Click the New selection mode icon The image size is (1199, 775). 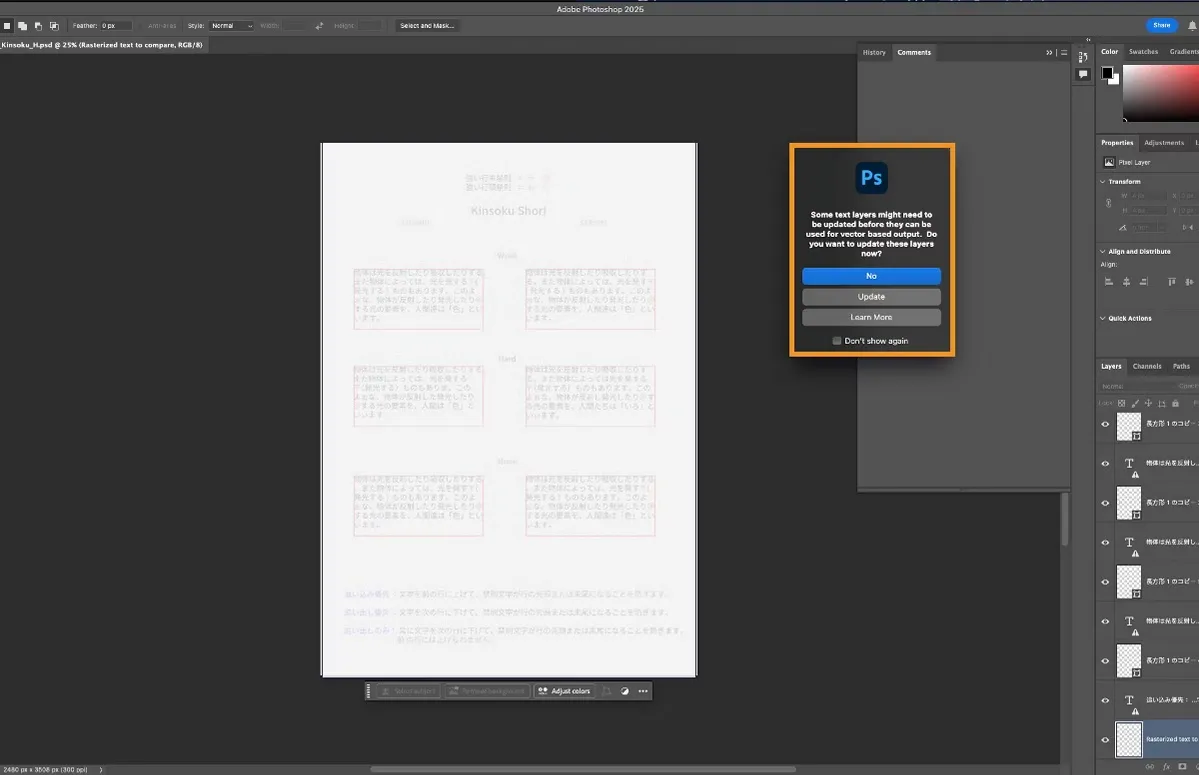7,25
